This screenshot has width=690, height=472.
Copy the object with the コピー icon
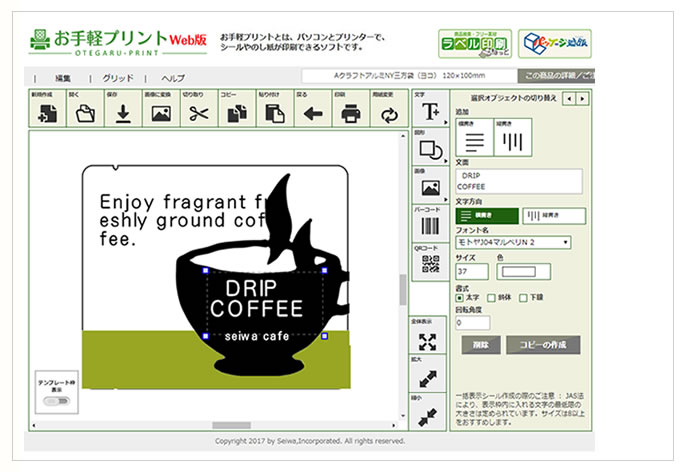pos(237,109)
